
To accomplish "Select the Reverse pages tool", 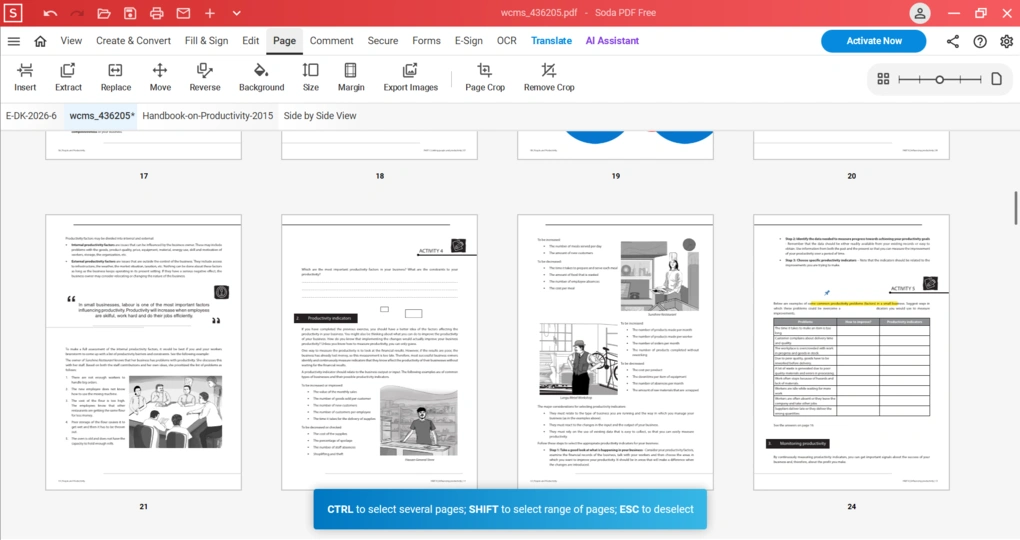I will (x=205, y=77).
